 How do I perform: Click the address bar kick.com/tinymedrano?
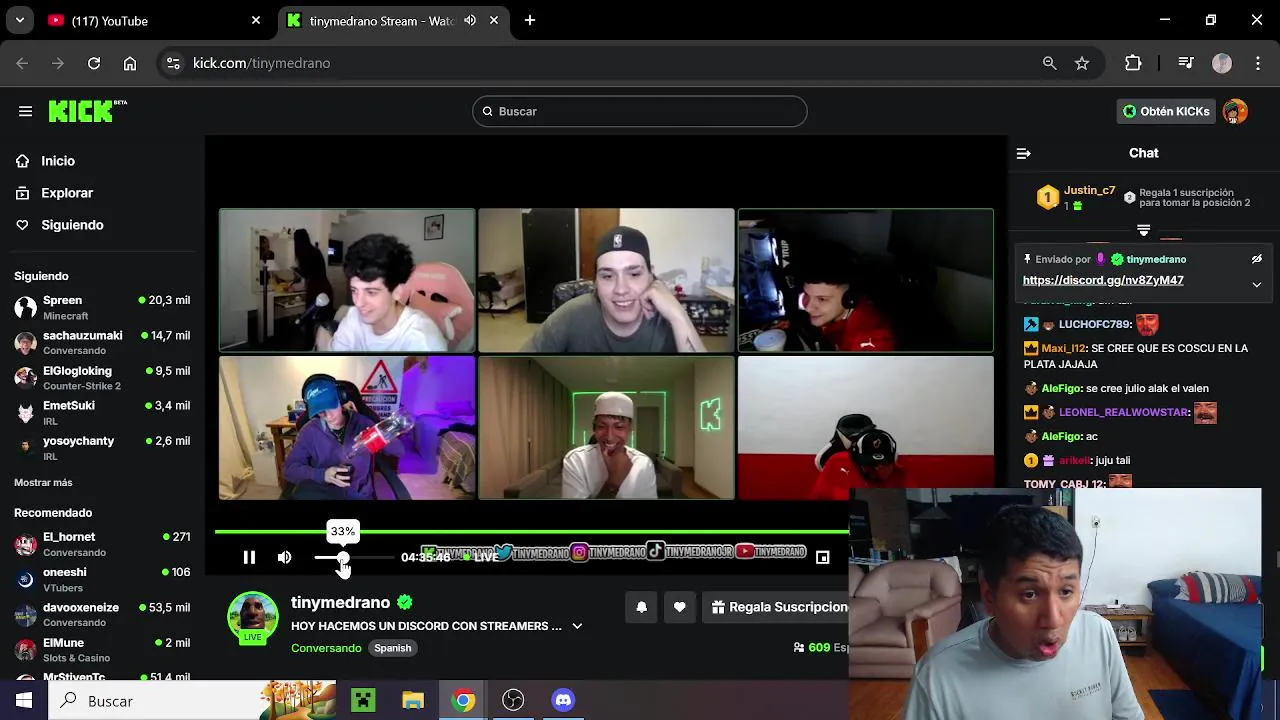(x=261, y=63)
